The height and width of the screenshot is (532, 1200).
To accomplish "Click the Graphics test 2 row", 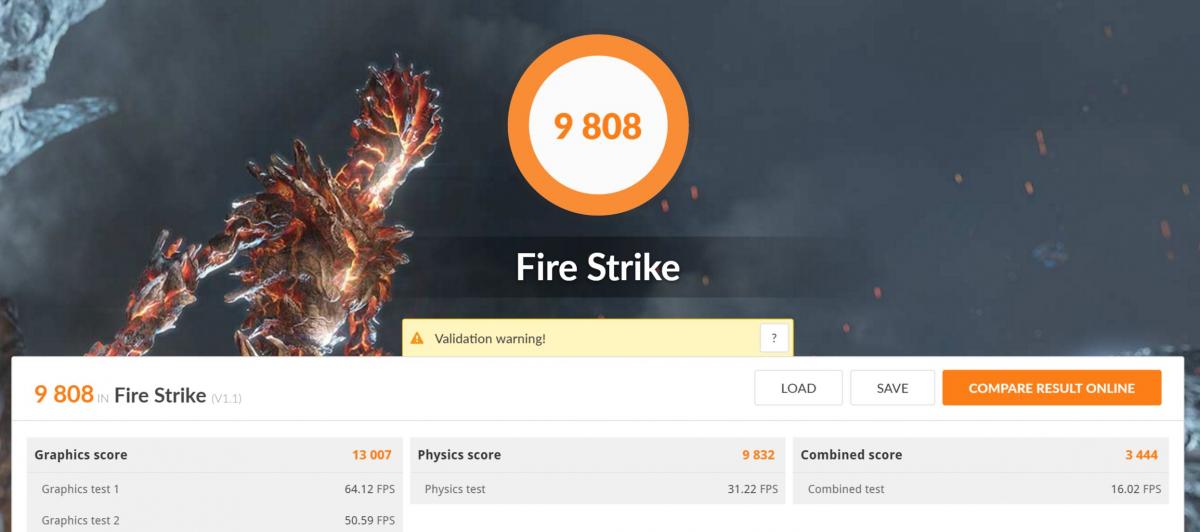I will pos(215,519).
